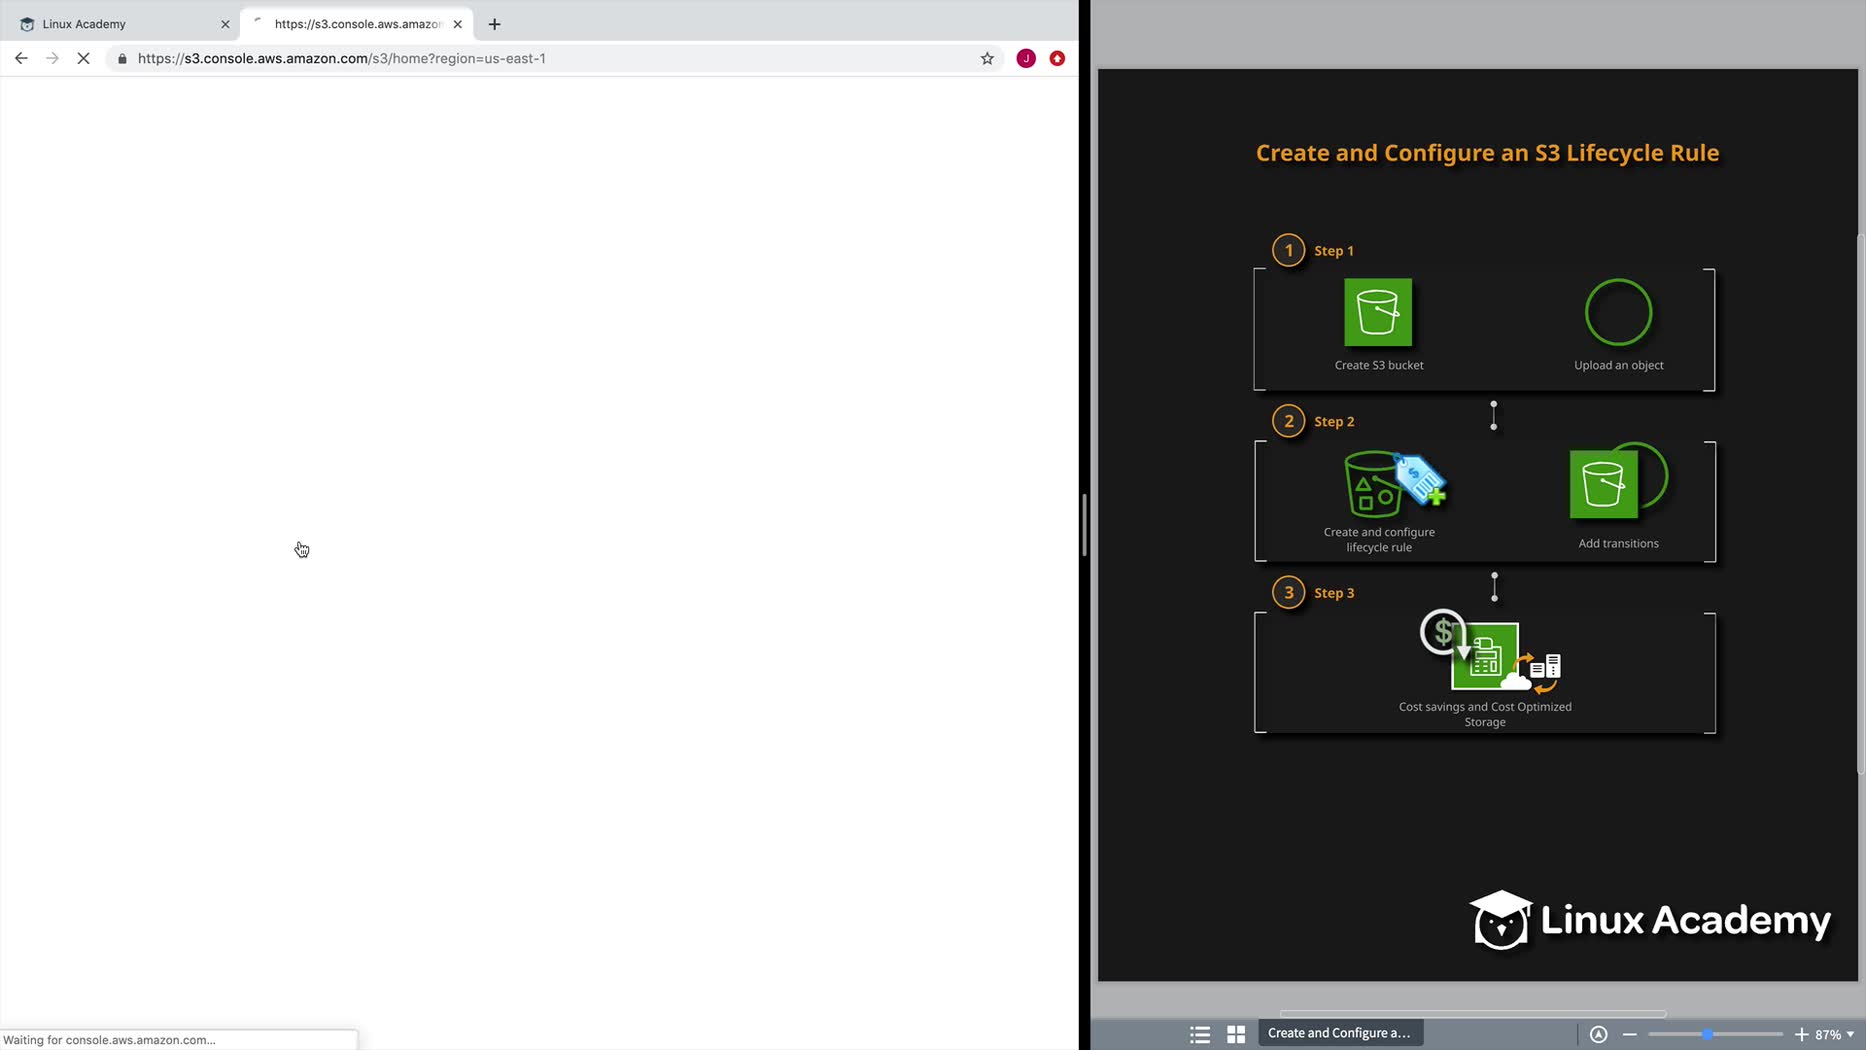This screenshot has width=1866, height=1050.
Task: Select the s3.console.aws.amazon browser tab
Action: click(355, 24)
